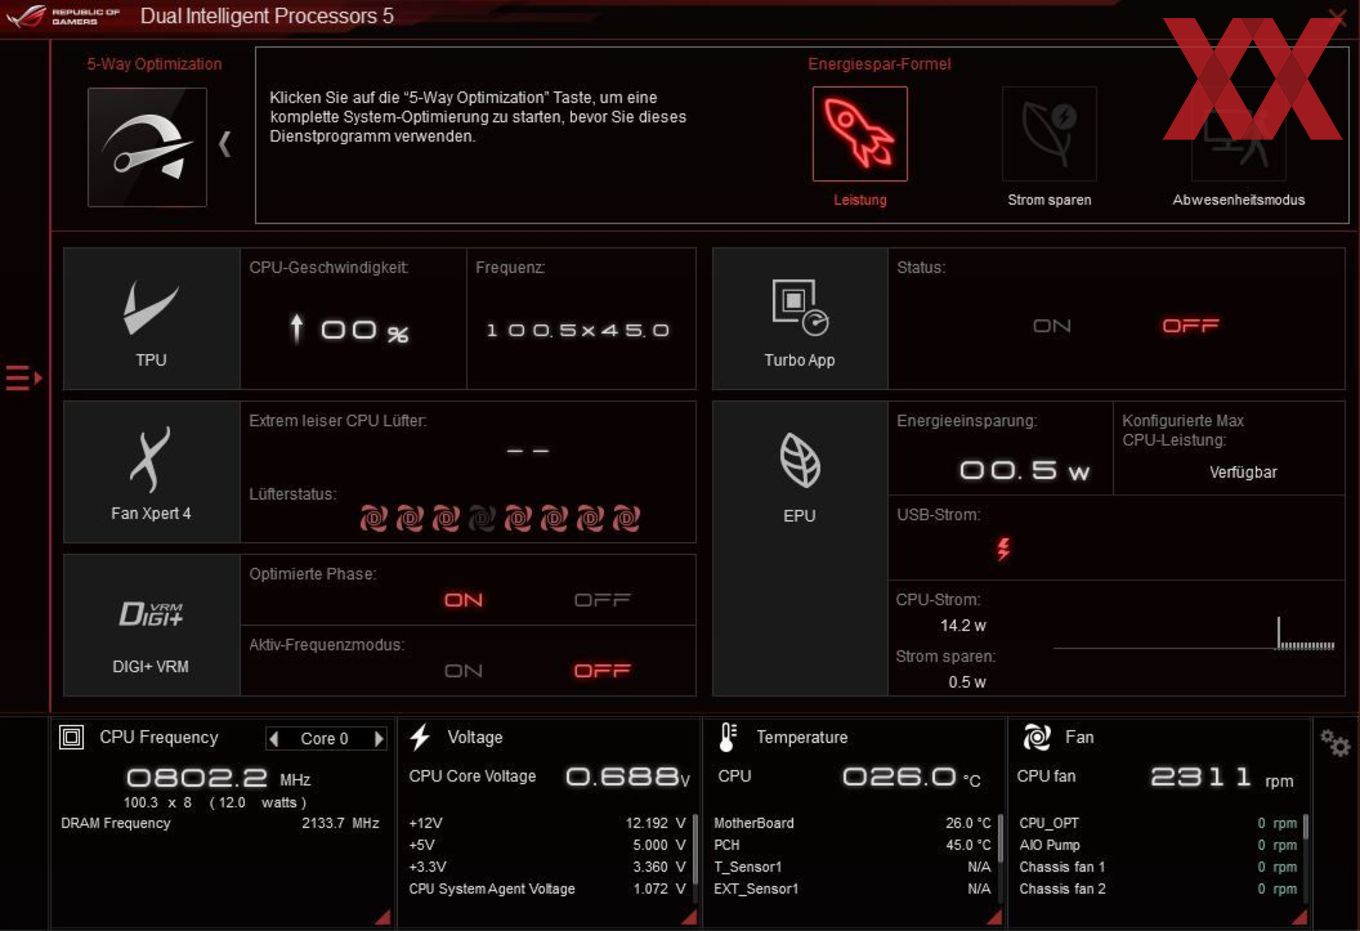Click the first fan status icon
This screenshot has height=931, width=1360.
(374, 518)
